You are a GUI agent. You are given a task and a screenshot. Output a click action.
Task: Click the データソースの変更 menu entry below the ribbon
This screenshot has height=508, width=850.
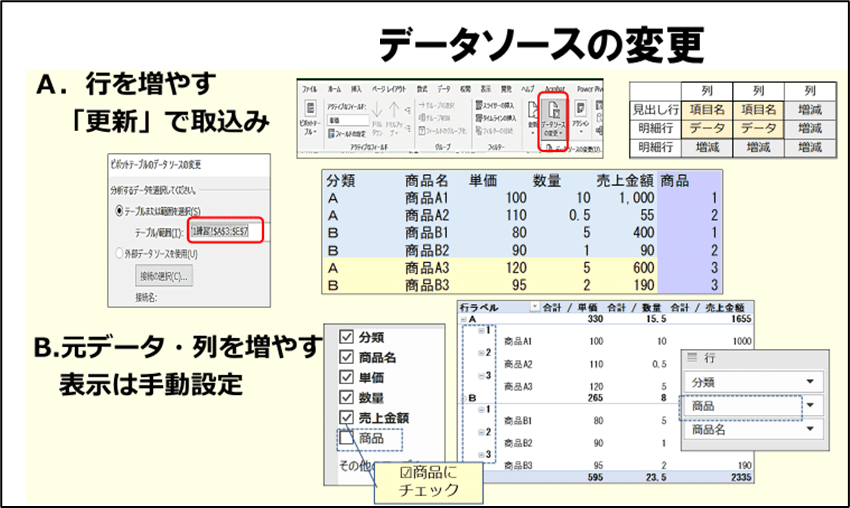(572, 149)
